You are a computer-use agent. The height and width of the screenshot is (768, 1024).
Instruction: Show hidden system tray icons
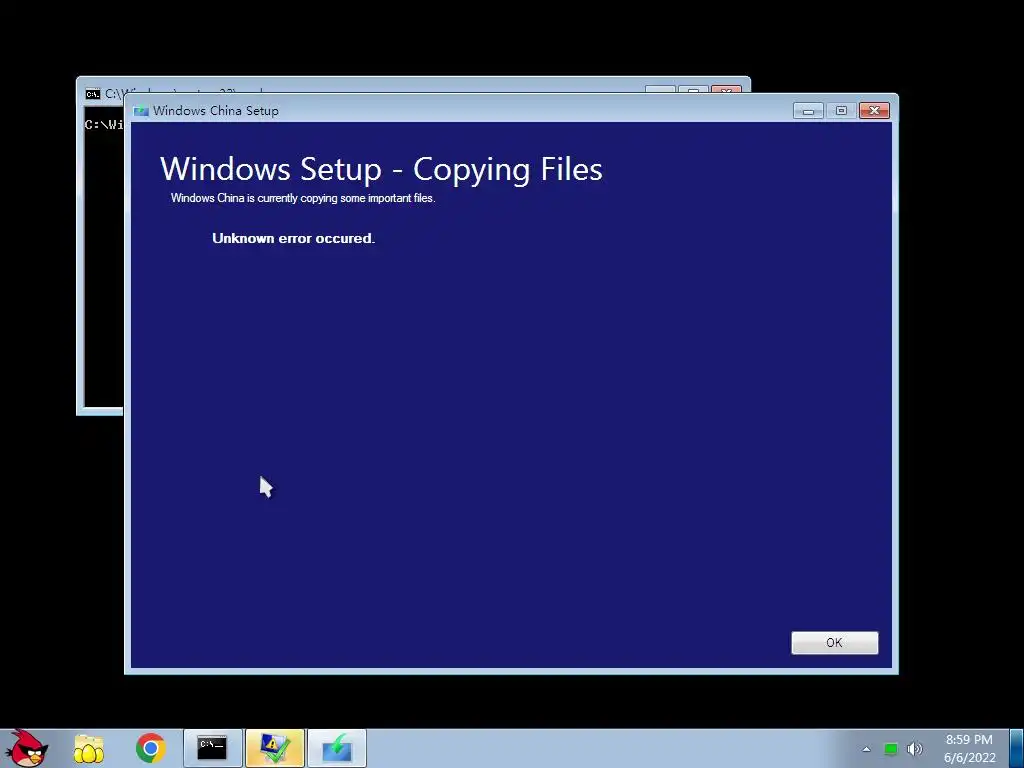(866, 749)
